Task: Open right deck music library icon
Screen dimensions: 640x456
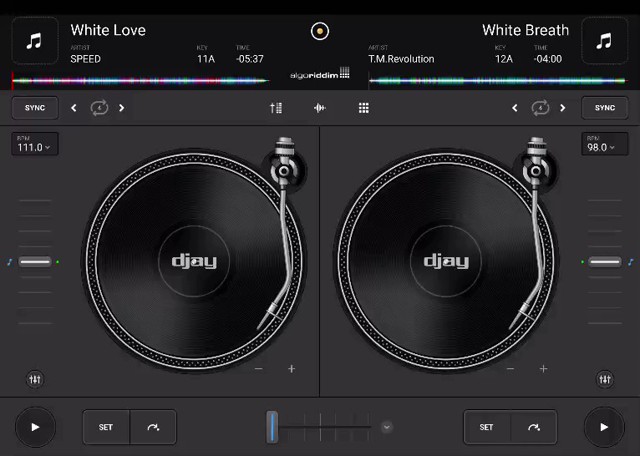Action: (604, 41)
